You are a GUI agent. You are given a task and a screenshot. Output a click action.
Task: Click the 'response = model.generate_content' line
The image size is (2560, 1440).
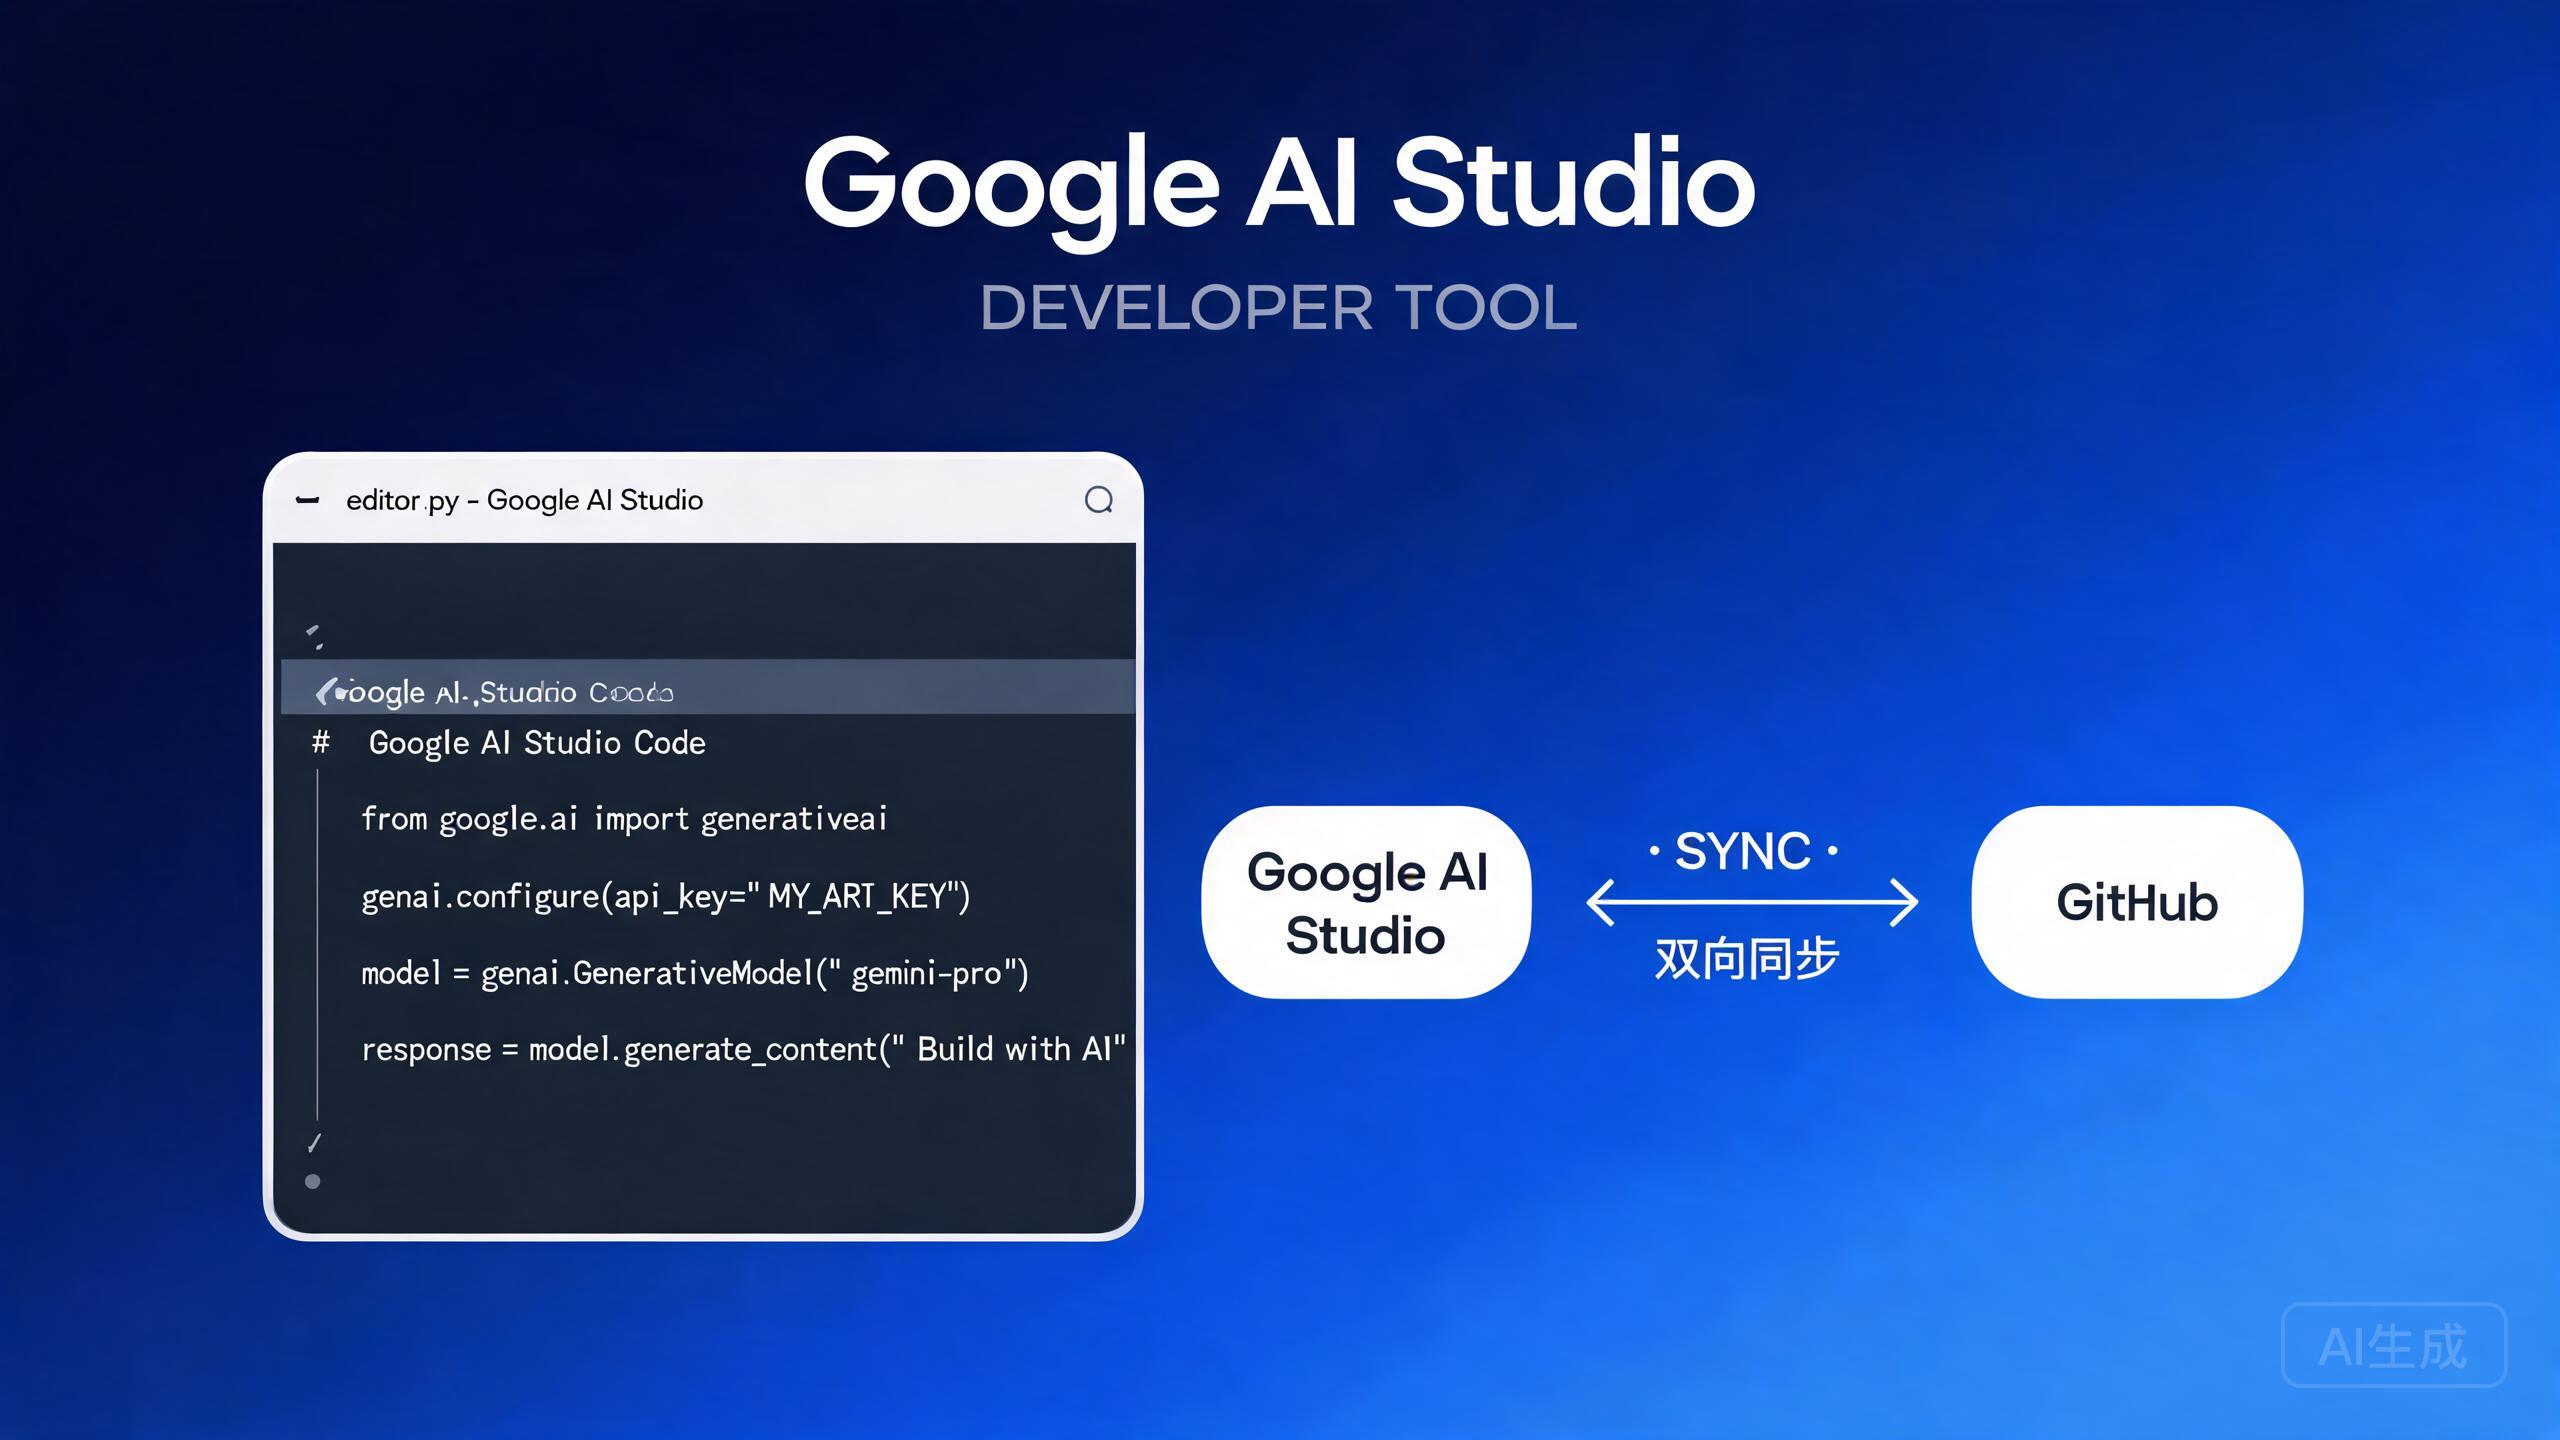pyautogui.click(x=743, y=1049)
